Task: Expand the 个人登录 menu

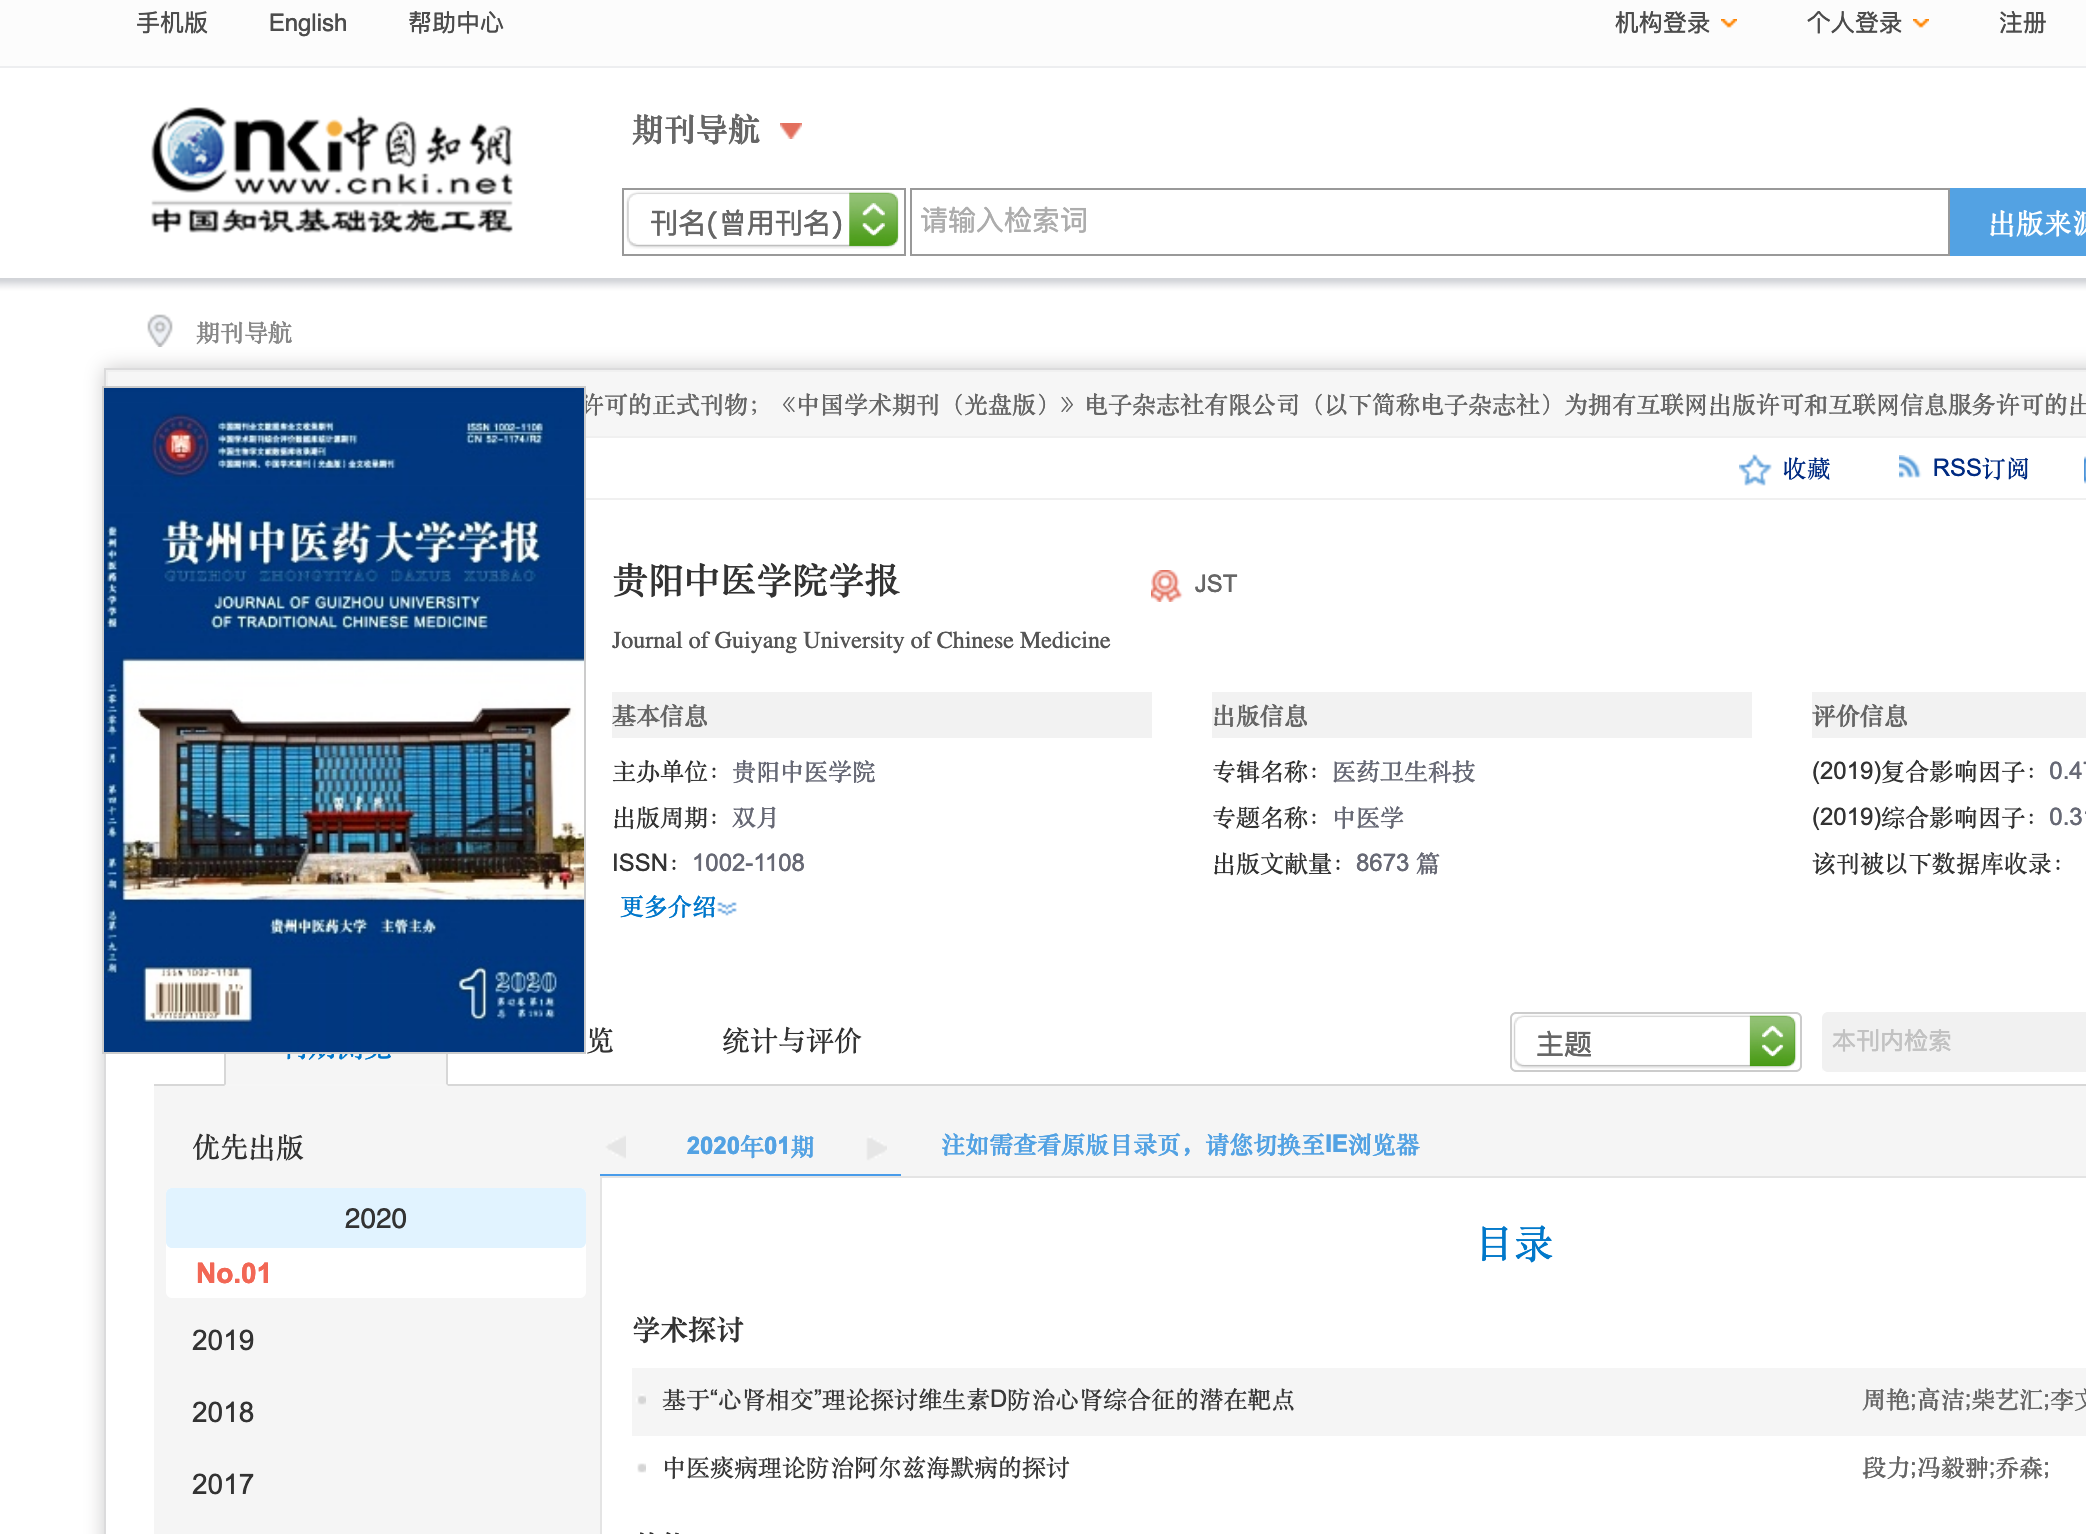Action: click(x=1867, y=23)
